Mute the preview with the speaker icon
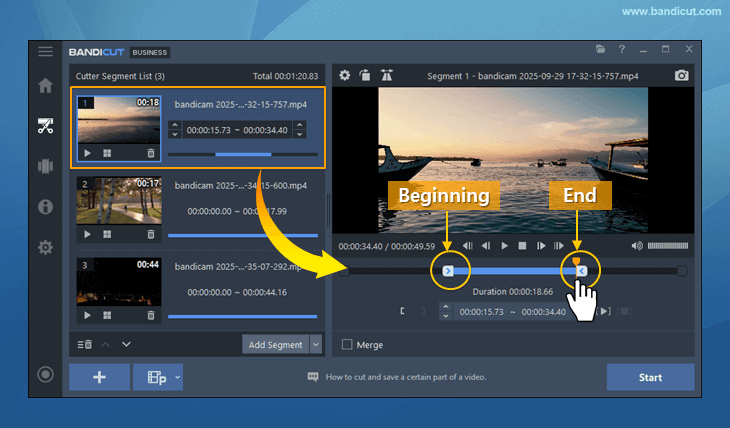The width and height of the screenshot is (730, 428). click(637, 246)
